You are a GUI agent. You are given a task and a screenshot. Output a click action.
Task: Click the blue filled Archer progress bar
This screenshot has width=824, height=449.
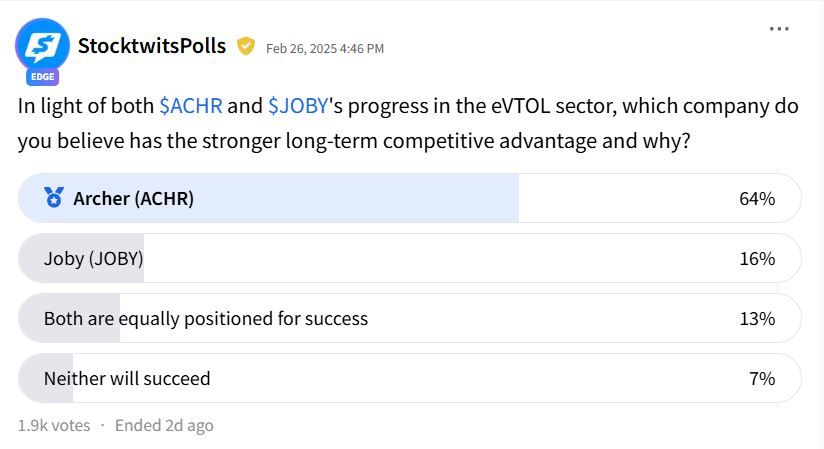(269, 198)
